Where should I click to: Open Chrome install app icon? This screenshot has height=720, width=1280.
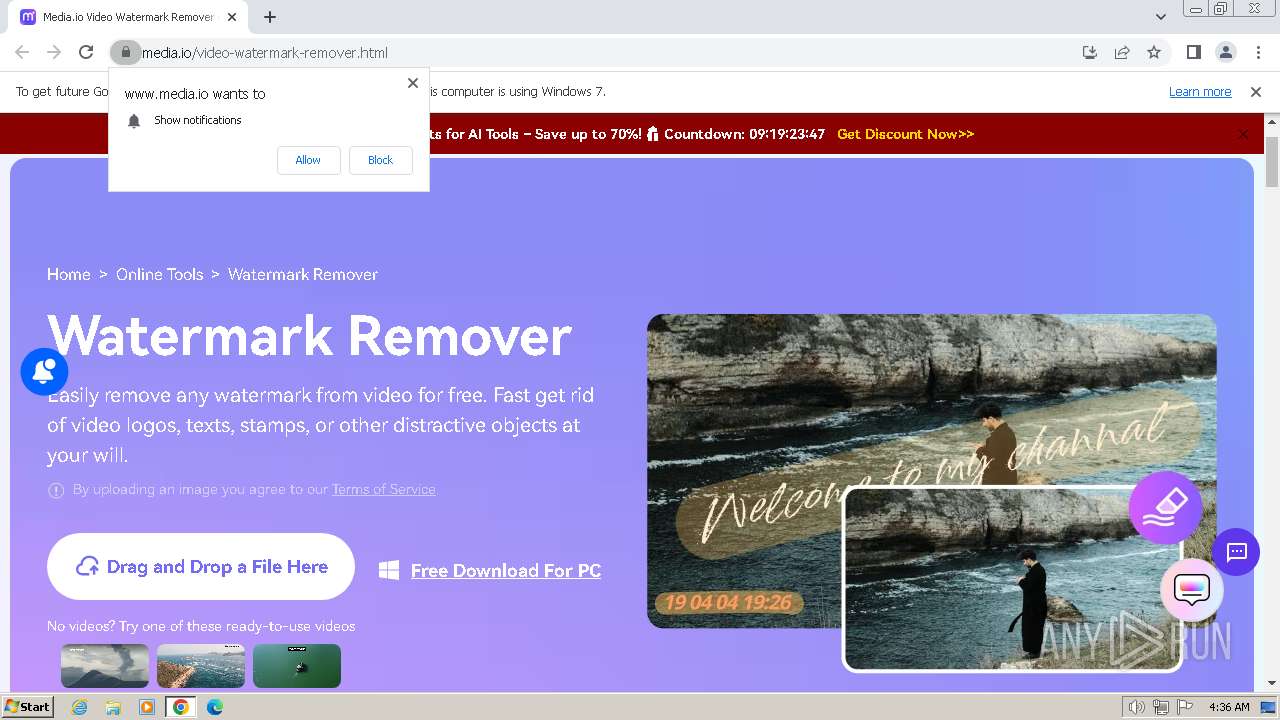[x=1090, y=52]
